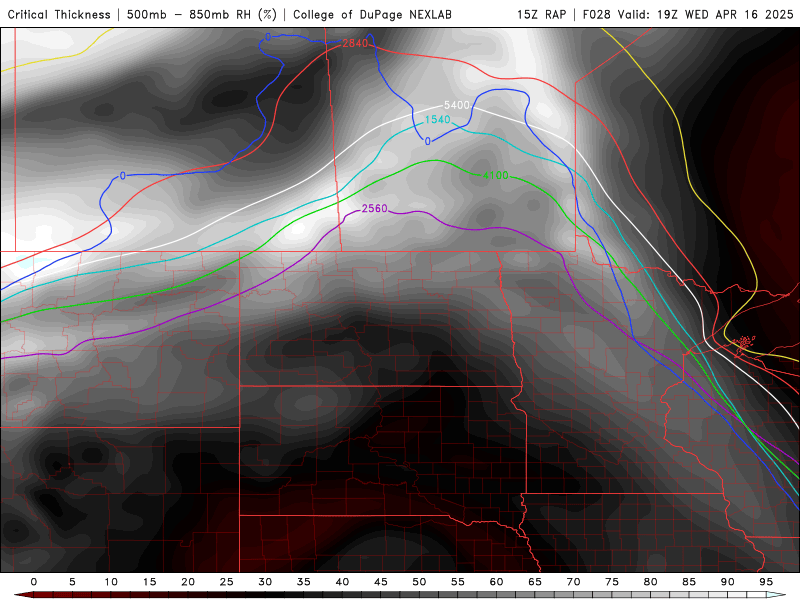The height and width of the screenshot is (600, 800).
Task: Click the color bar value "40"
Action: [x=342, y=582]
